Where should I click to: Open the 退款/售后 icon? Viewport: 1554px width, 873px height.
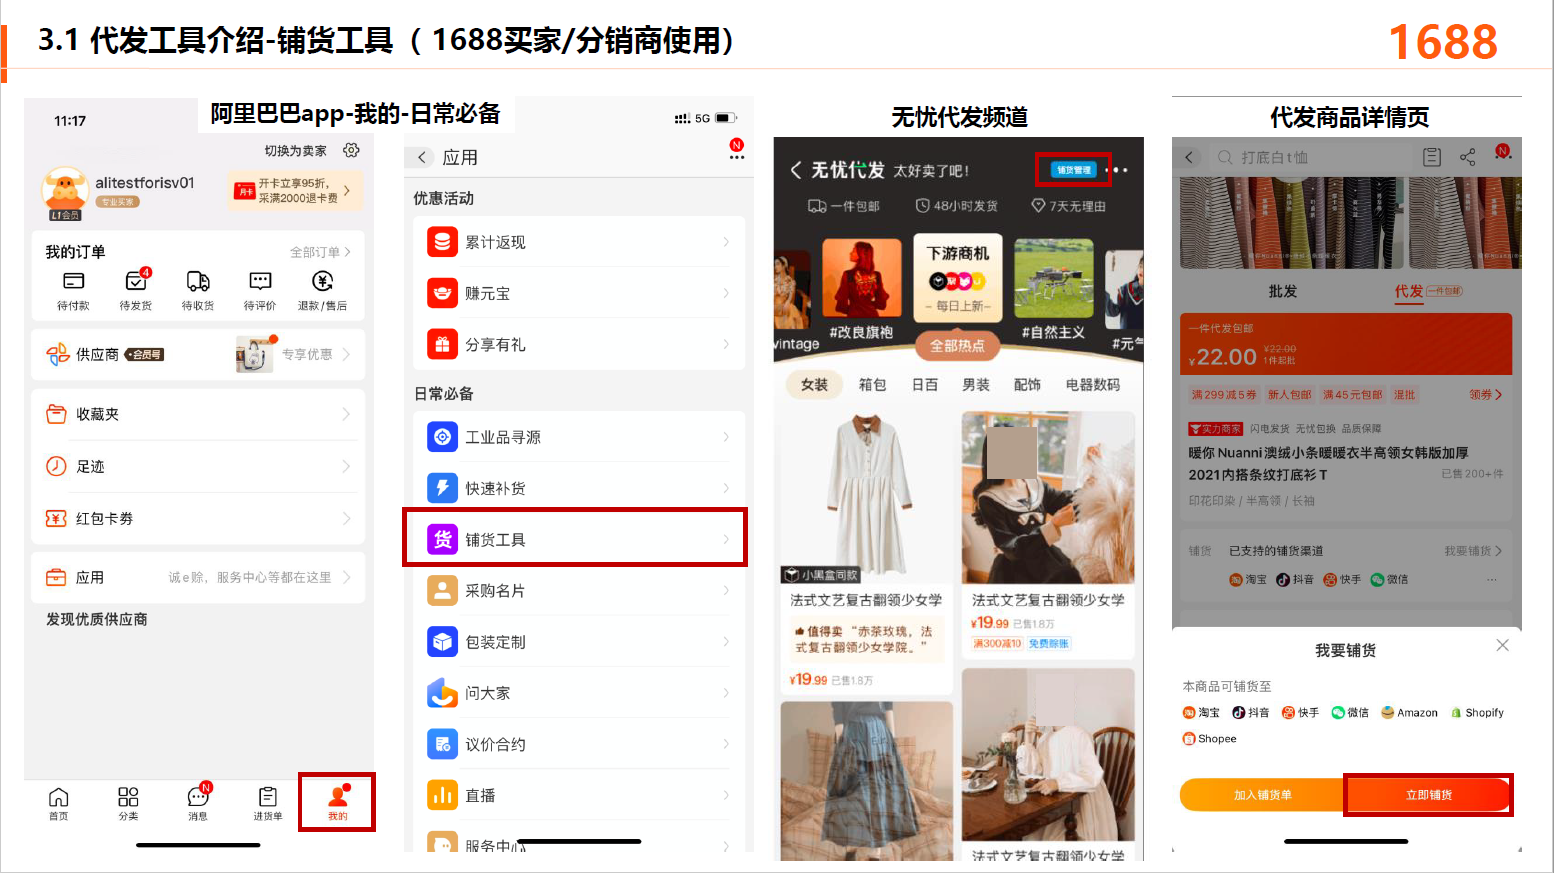tap(322, 281)
